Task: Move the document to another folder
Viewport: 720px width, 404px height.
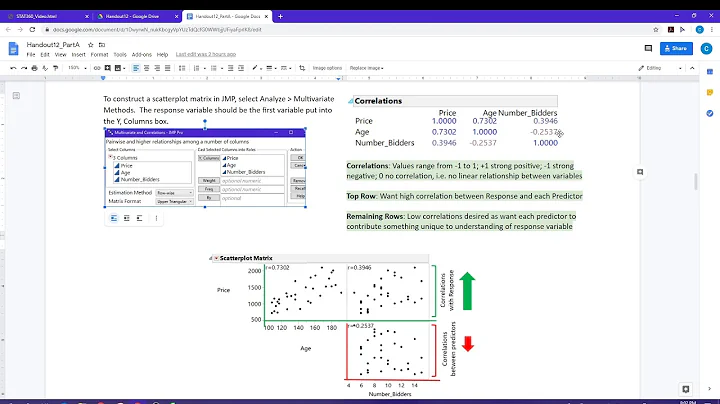Action: pyautogui.click(x=102, y=45)
